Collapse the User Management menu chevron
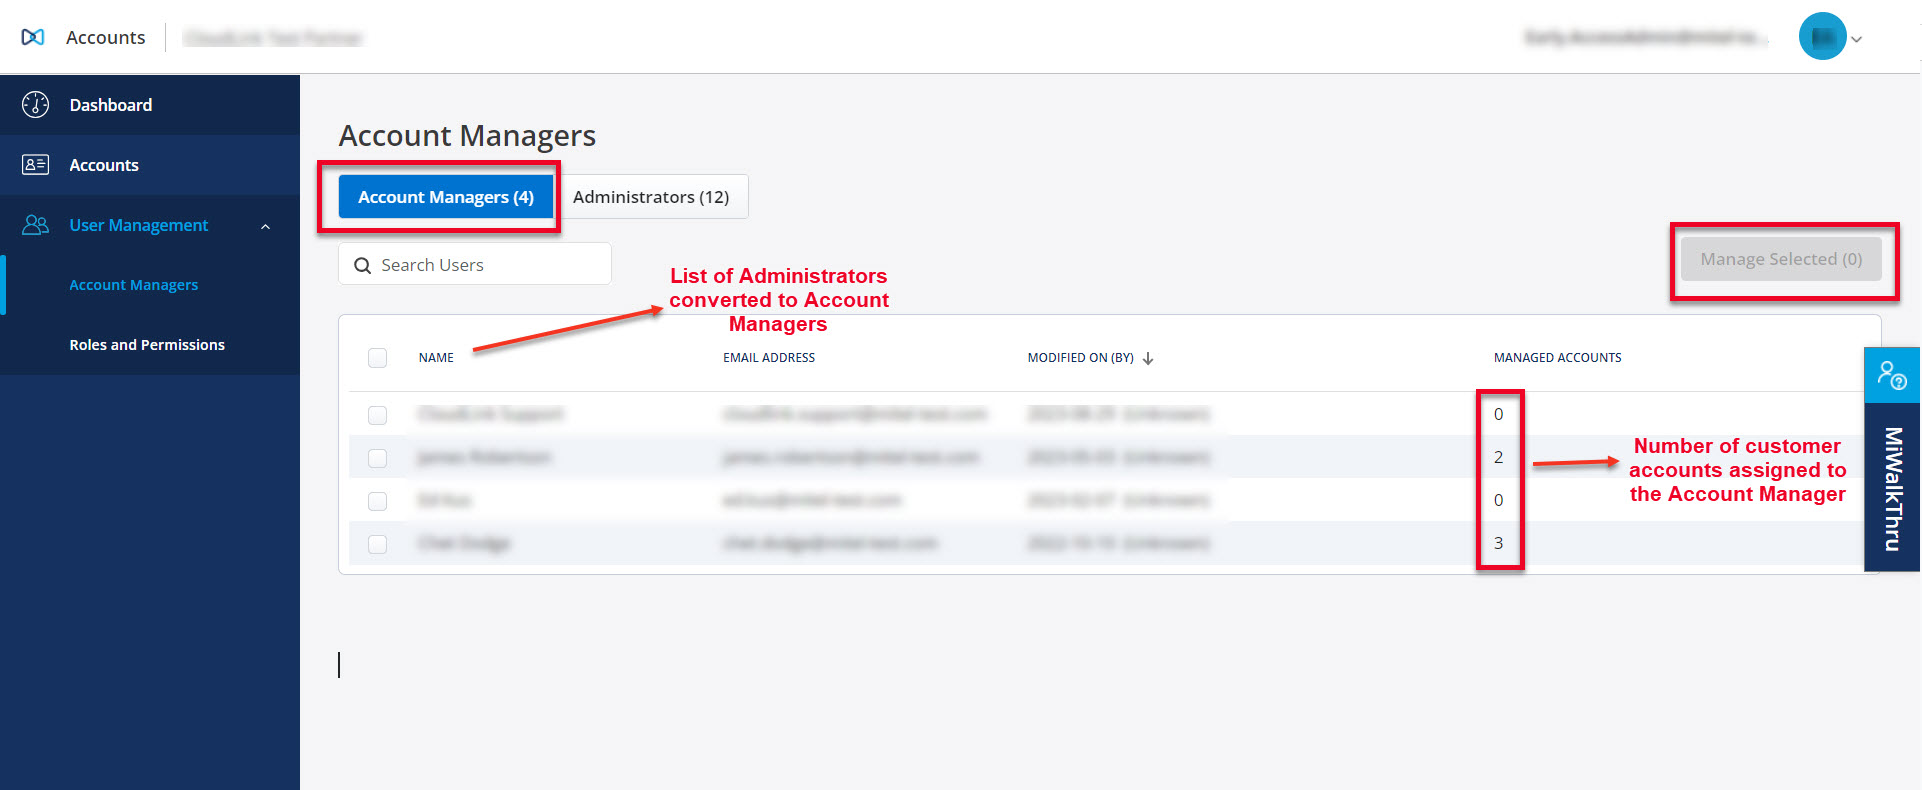 [265, 226]
